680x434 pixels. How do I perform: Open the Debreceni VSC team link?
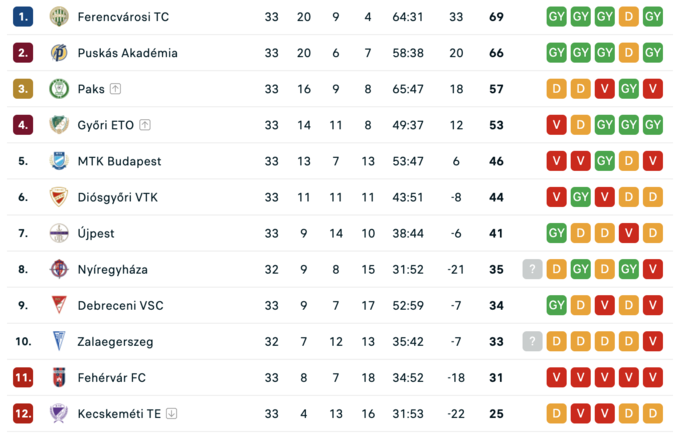[x=120, y=305]
